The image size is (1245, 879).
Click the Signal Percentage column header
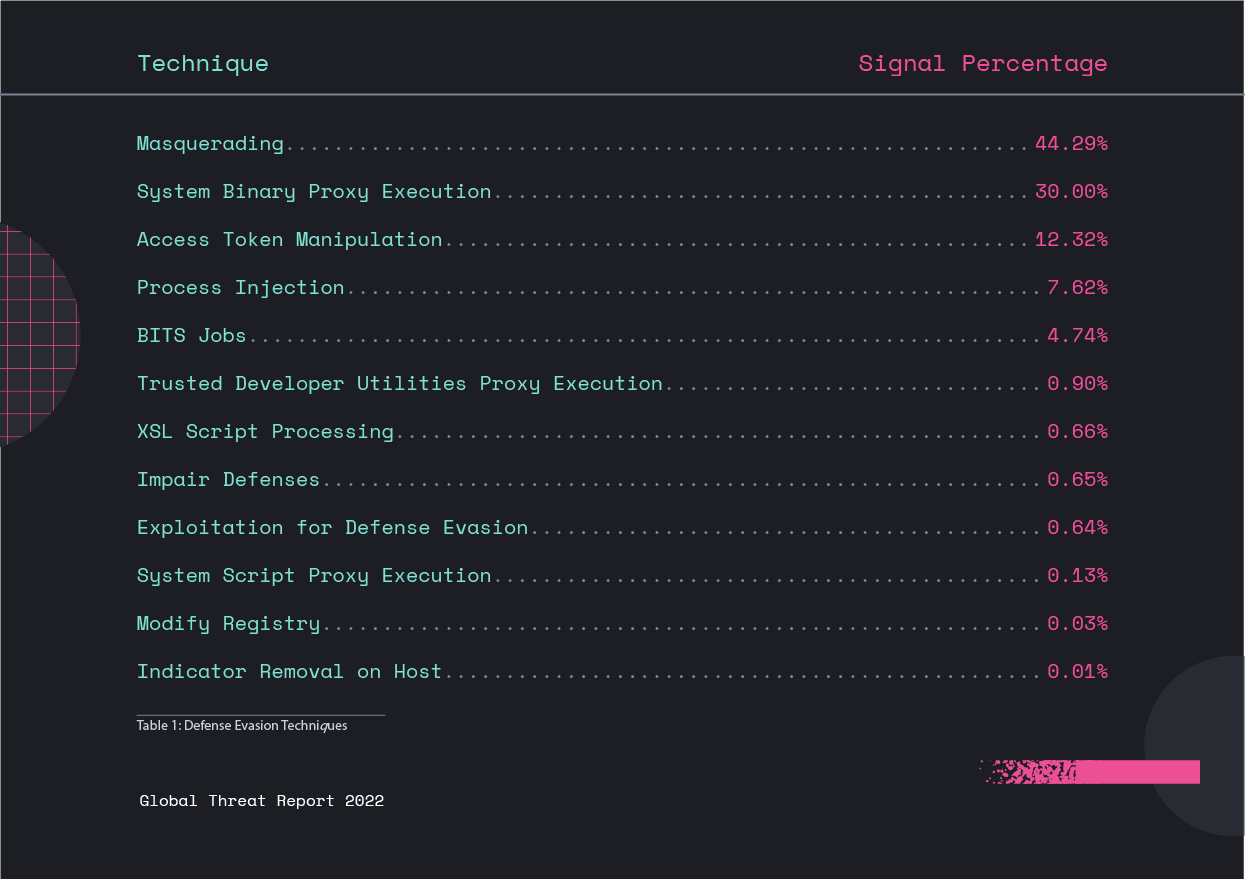[982, 63]
